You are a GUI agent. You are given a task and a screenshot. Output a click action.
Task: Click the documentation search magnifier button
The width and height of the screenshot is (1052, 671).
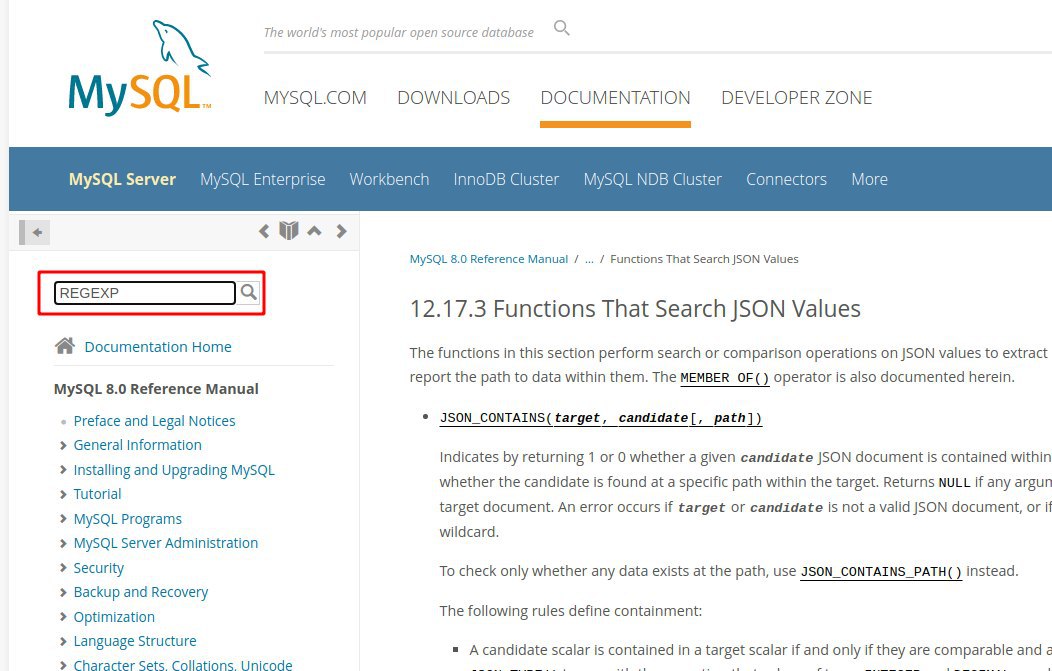[249, 293]
